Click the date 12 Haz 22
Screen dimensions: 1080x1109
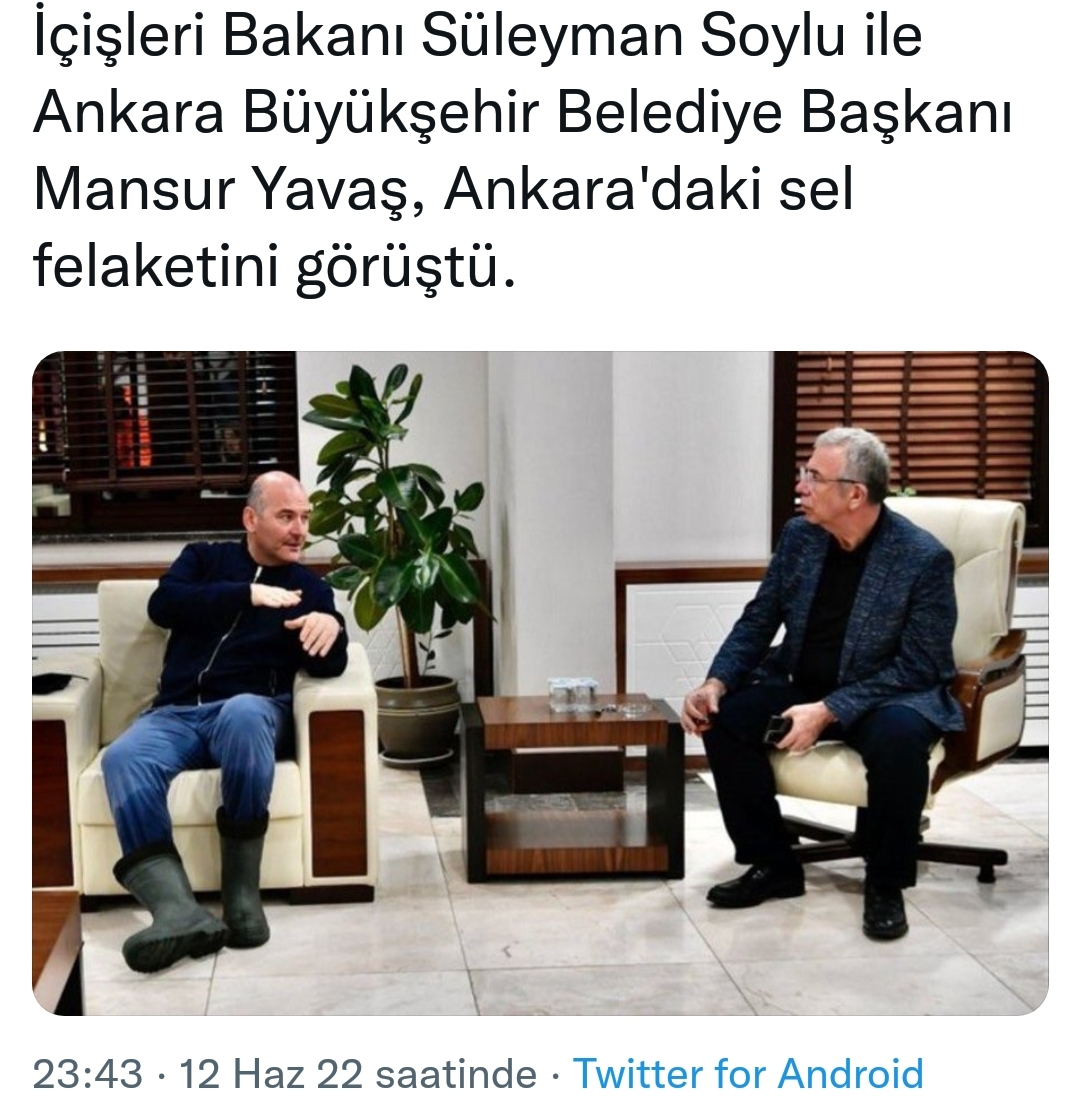(272, 1074)
